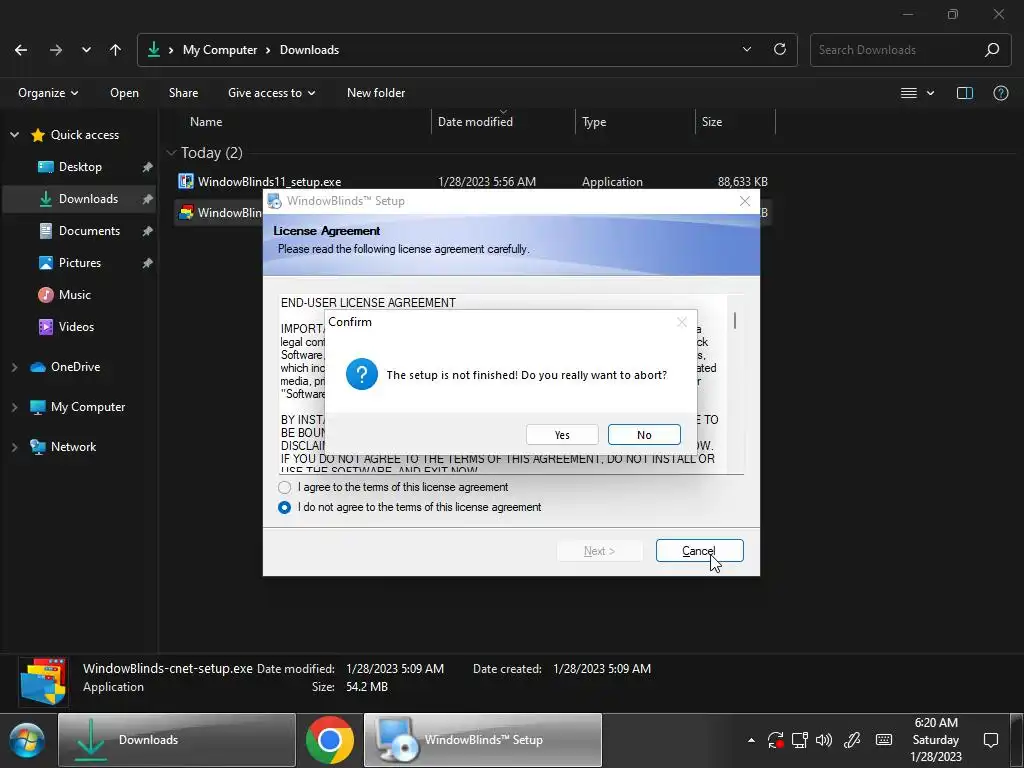Click No in the Confirm dialog
This screenshot has height=768, width=1024.
(x=644, y=435)
